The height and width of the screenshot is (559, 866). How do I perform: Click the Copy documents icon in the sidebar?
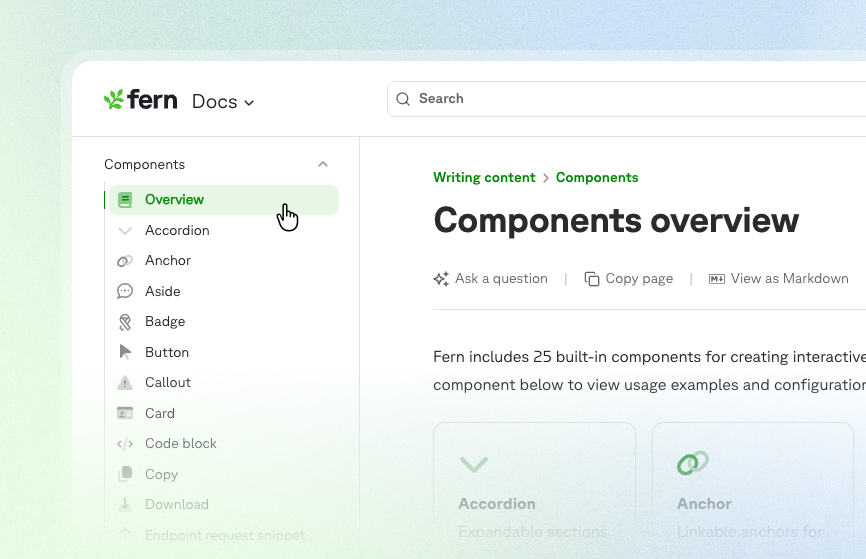tap(125, 474)
